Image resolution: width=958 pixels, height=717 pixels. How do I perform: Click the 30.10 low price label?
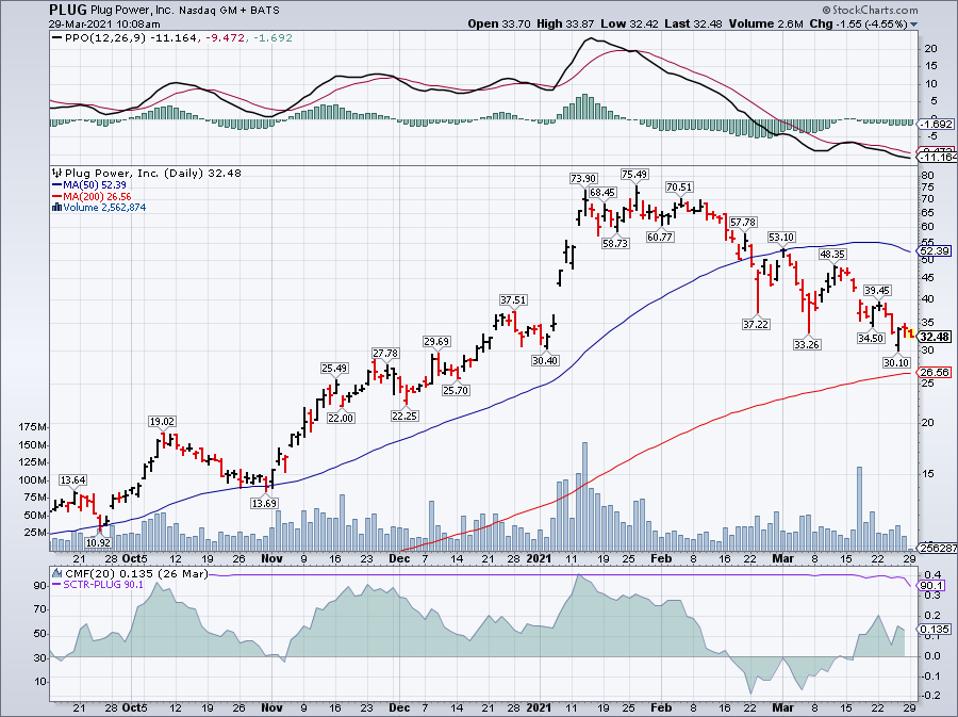point(896,362)
